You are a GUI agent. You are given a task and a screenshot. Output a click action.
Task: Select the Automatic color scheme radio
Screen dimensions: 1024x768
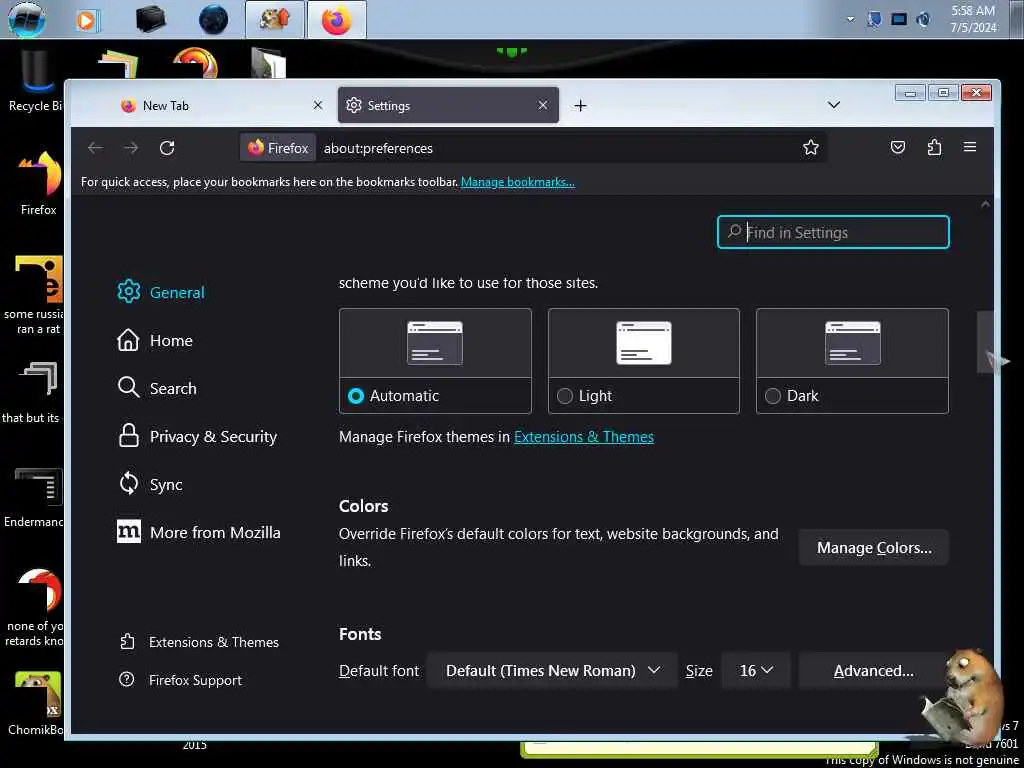pyautogui.click(x=356, y=396)
